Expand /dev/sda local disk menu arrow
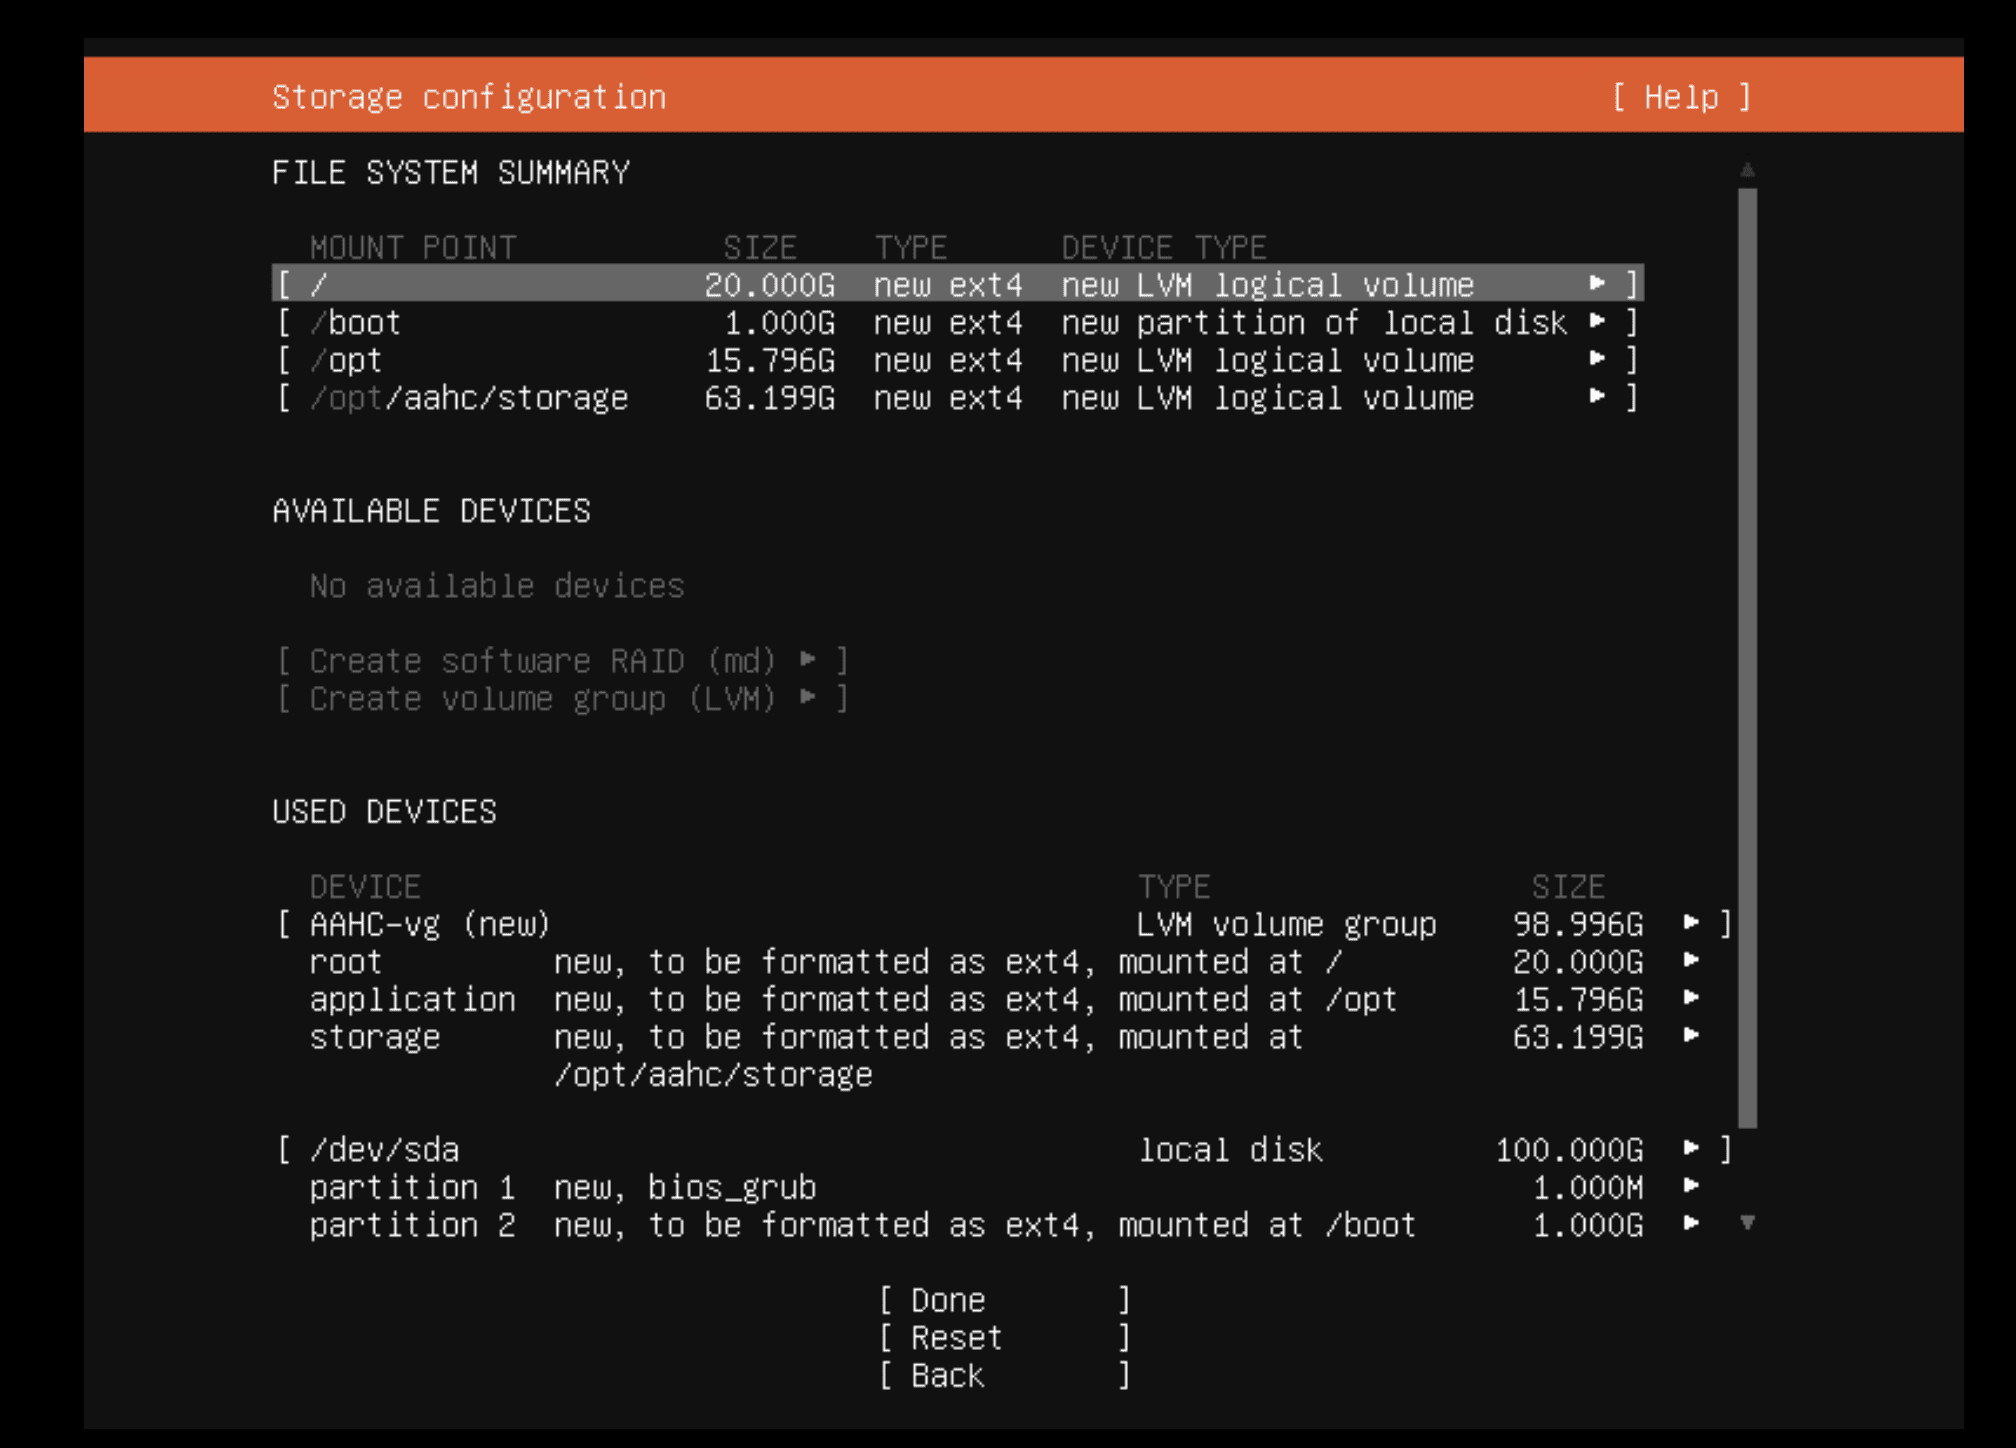Image resolution: width=2016 pixels, height=1448 pixels. click(1691, 1149)
